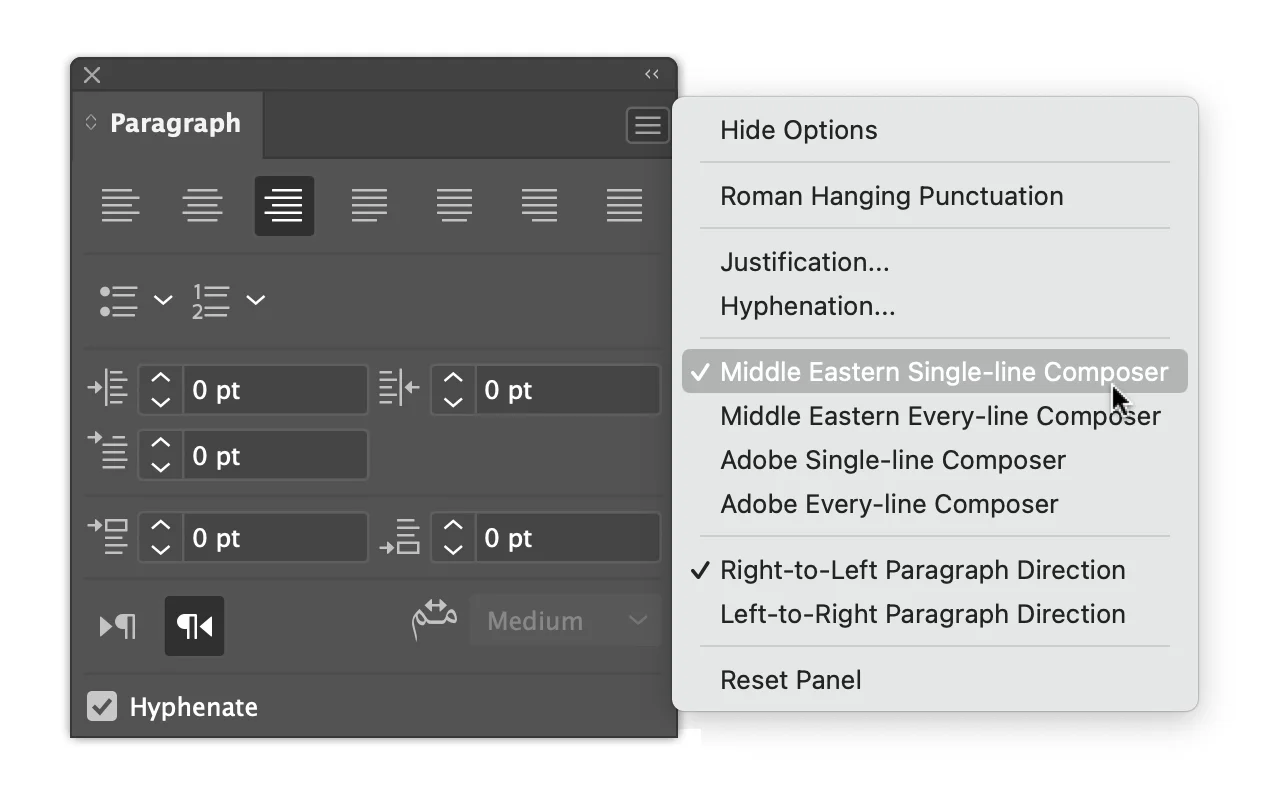Screen dimensions: 1277x788
Task: Open Justification... dialog
Action: tap(805, 262)
